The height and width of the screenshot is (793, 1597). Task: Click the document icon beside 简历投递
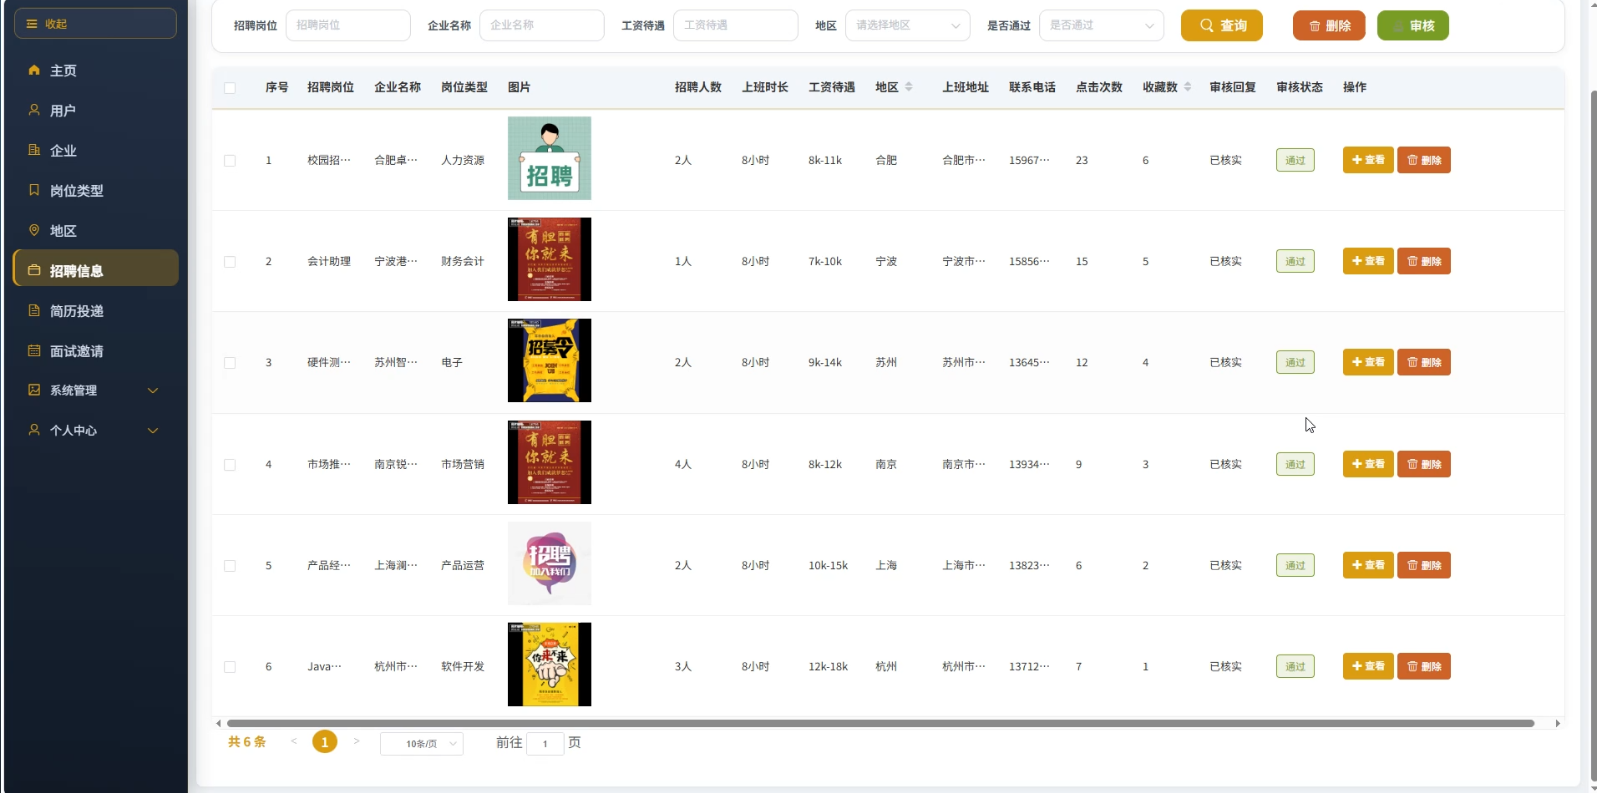(x=34, y=311)
